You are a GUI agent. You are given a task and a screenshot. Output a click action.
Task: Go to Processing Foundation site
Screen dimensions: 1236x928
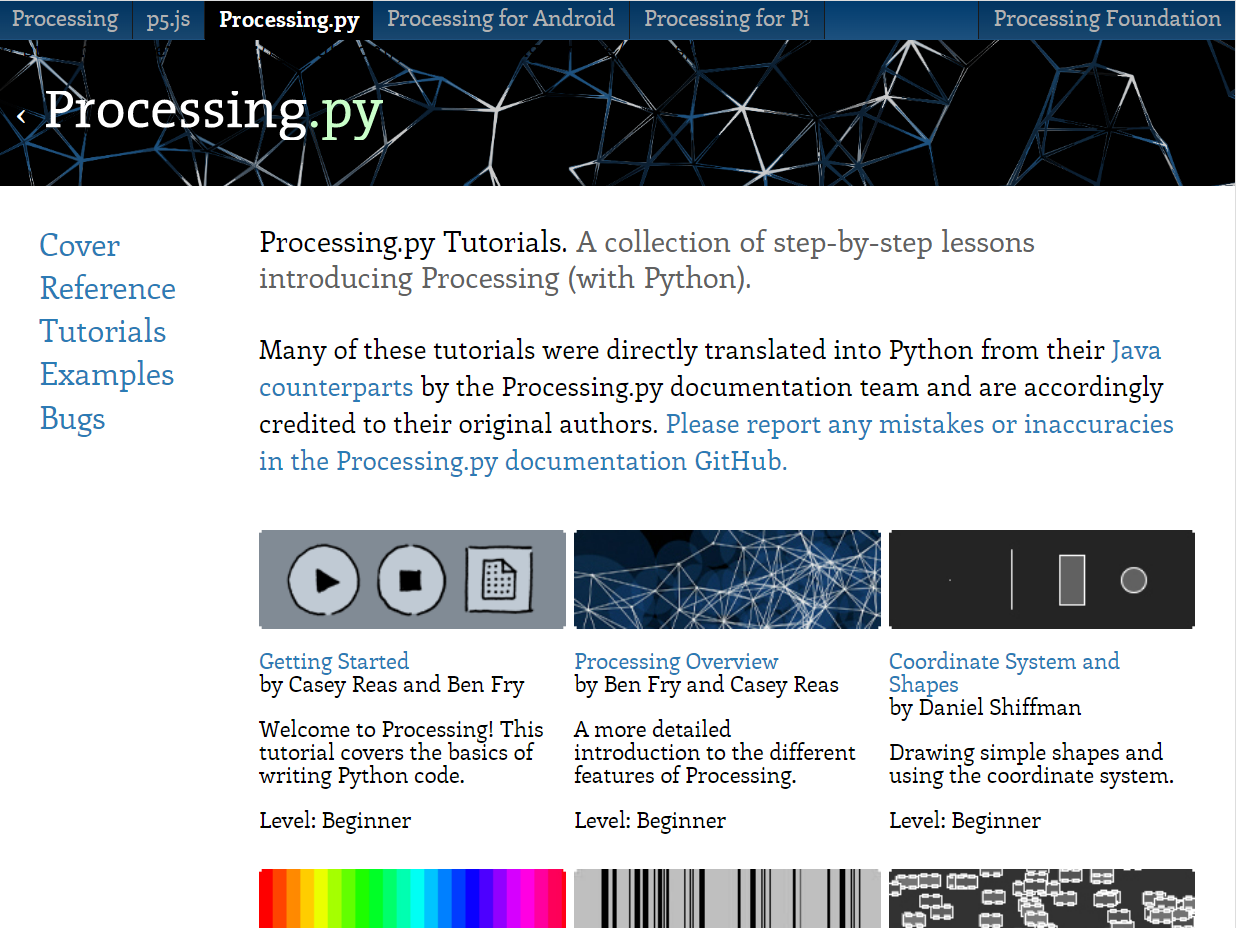tap(1106, 19)
